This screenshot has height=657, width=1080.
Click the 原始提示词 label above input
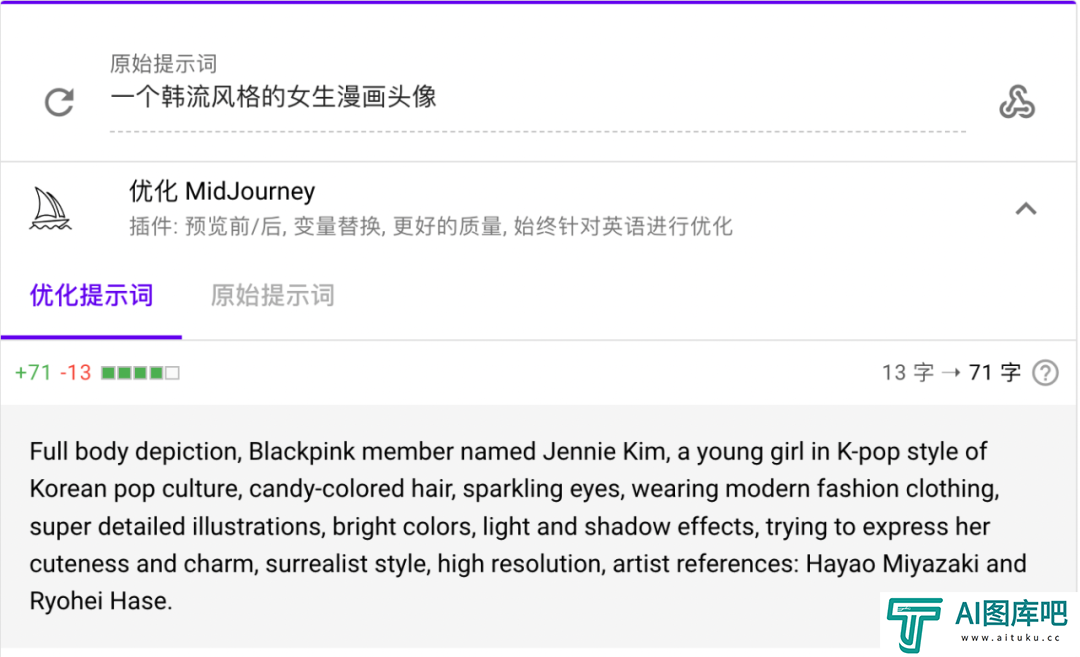coord(163,63)
